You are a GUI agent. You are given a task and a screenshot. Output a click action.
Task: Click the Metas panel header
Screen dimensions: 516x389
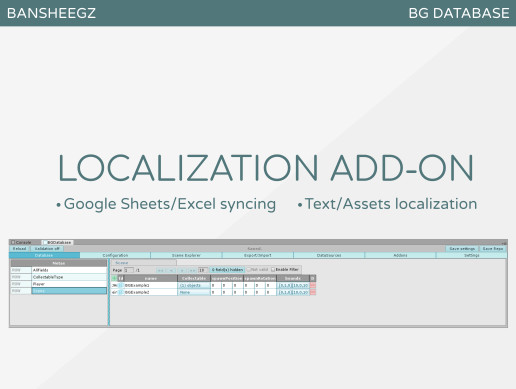pyautogui.click(x=59, y=263)
